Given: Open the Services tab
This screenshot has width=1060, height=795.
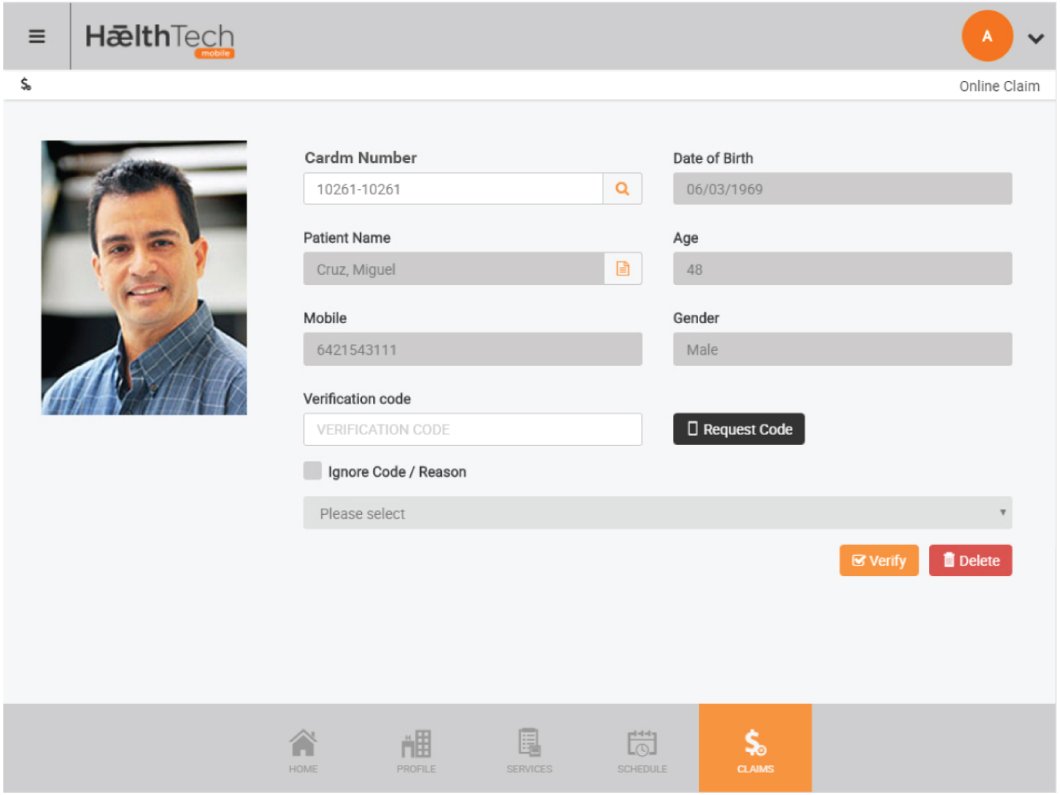Looking at the screenshot, I should [x=529, y=750].
